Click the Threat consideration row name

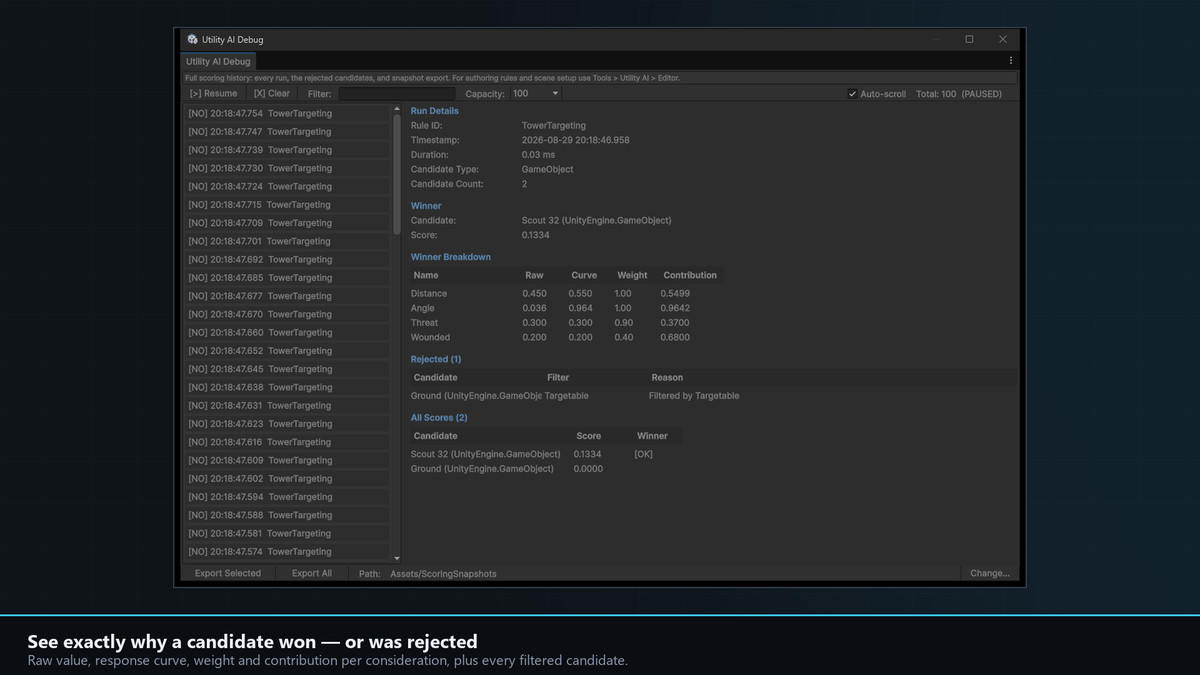tap(424, 323)
